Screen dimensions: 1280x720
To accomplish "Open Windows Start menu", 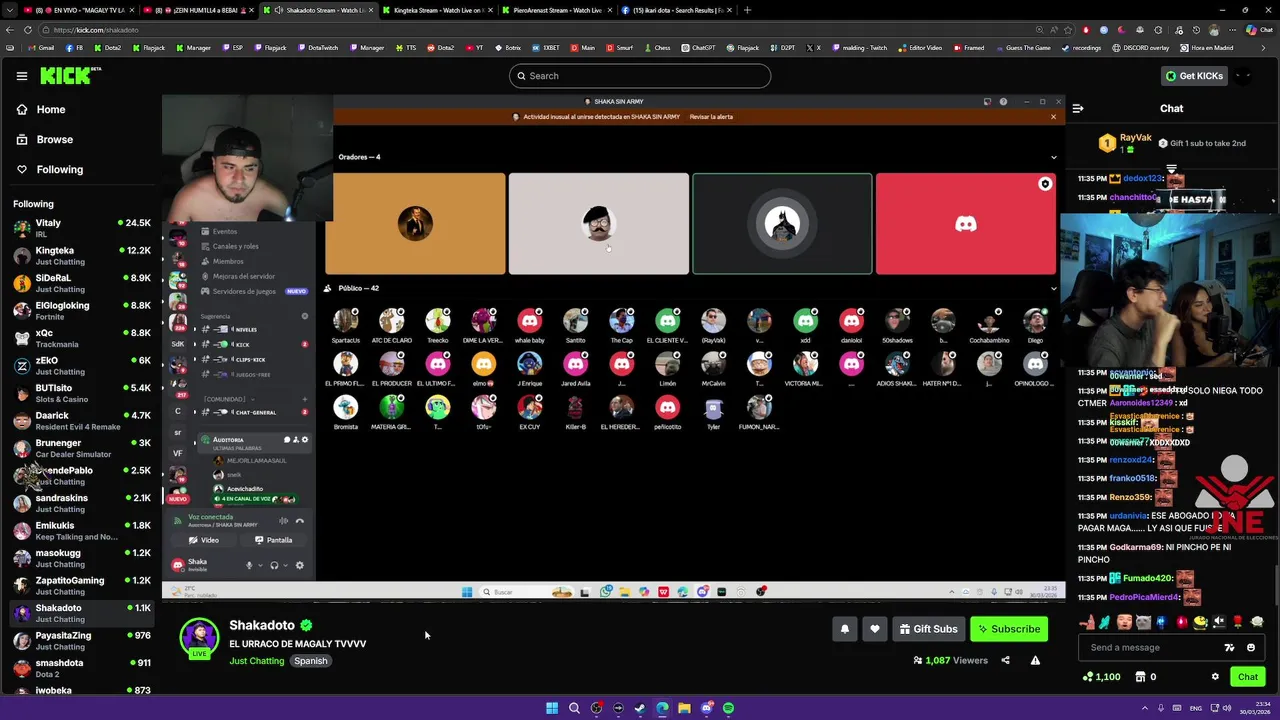I will [552, 708].
